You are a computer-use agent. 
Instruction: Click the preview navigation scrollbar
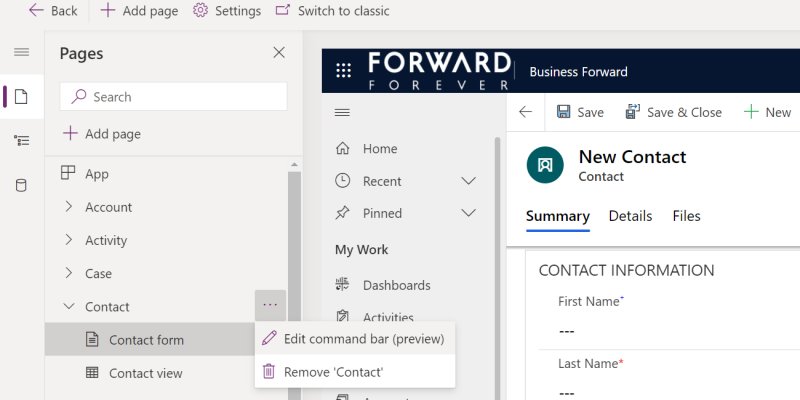point(497,268)
